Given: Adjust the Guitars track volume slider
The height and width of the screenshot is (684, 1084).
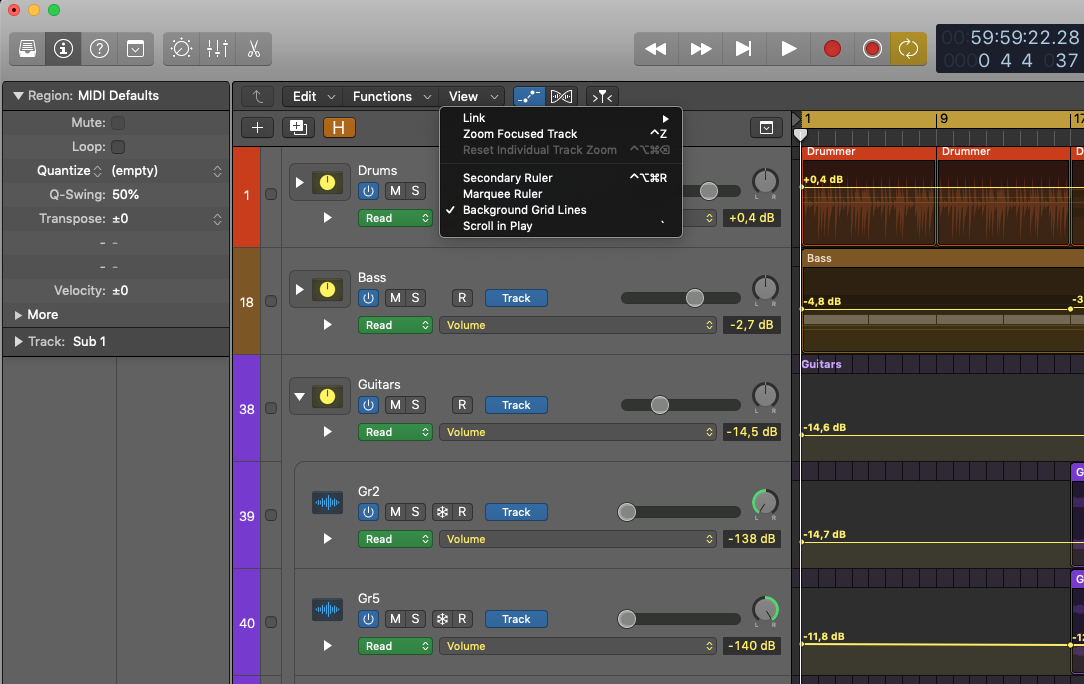Looking at the screenshot, I should (x=680, y=405).
